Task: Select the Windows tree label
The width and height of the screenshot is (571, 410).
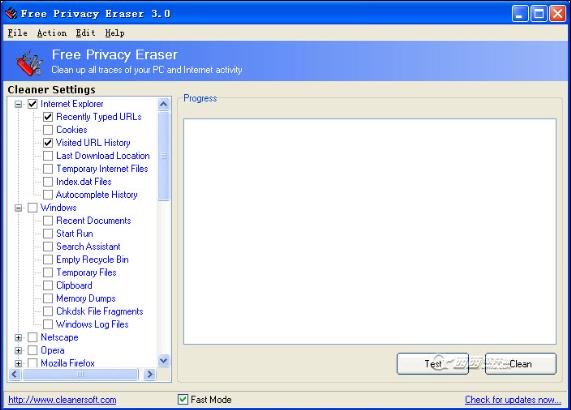Action: [58, 208]
